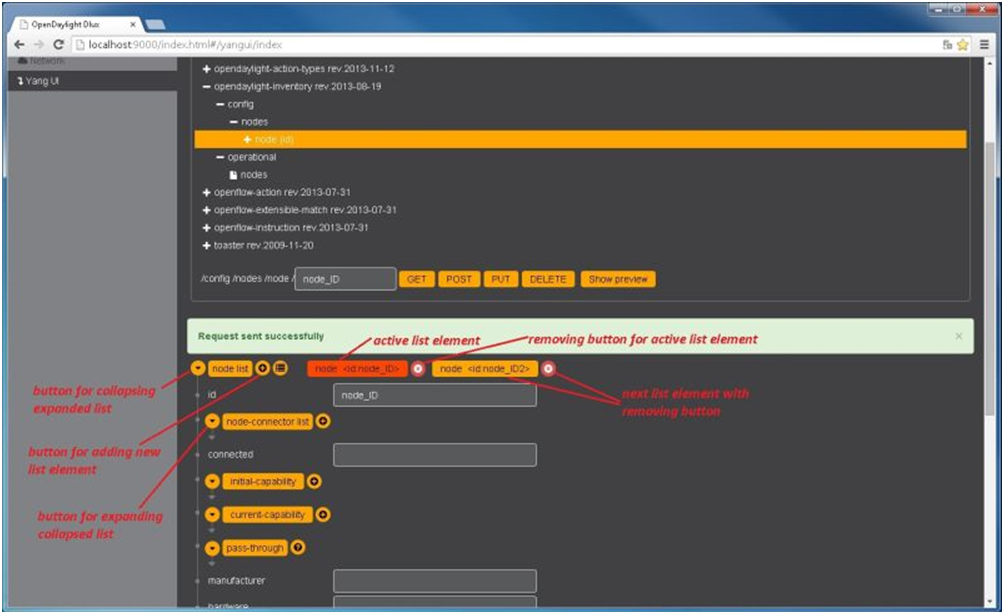Remove active node <id:node_ID> element
This screenshot has height=612, width=1002.
(x=417, y=369)
